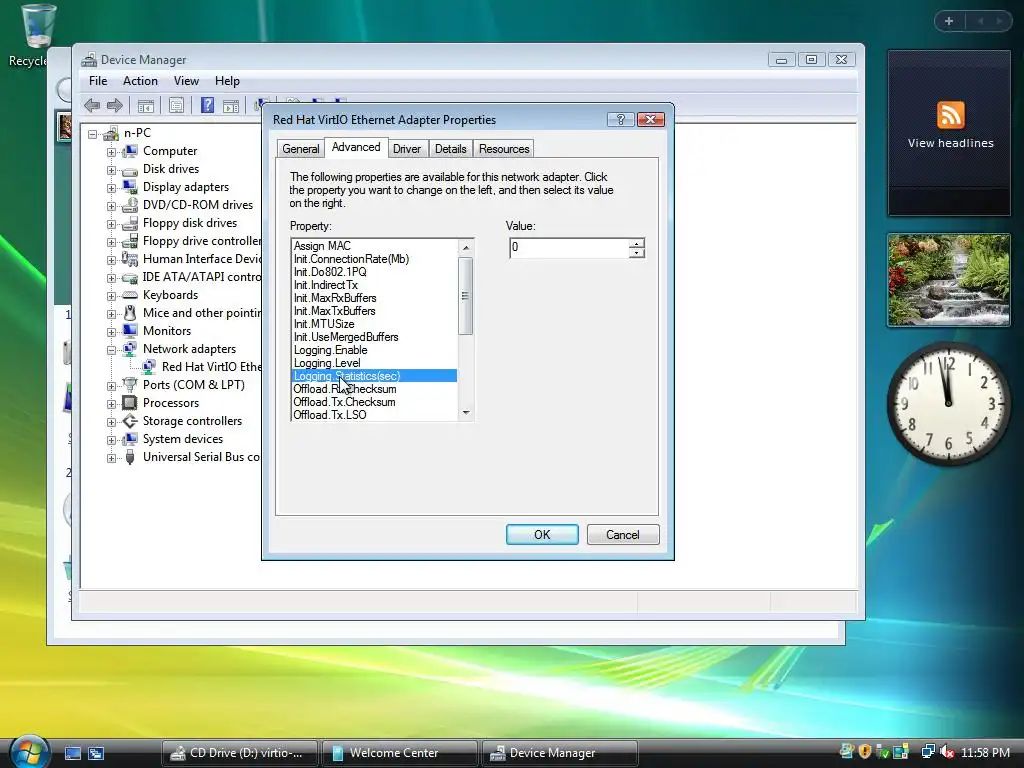Click the muted volume tray icon
This screenshot has width=1024, height=768.
947,752
